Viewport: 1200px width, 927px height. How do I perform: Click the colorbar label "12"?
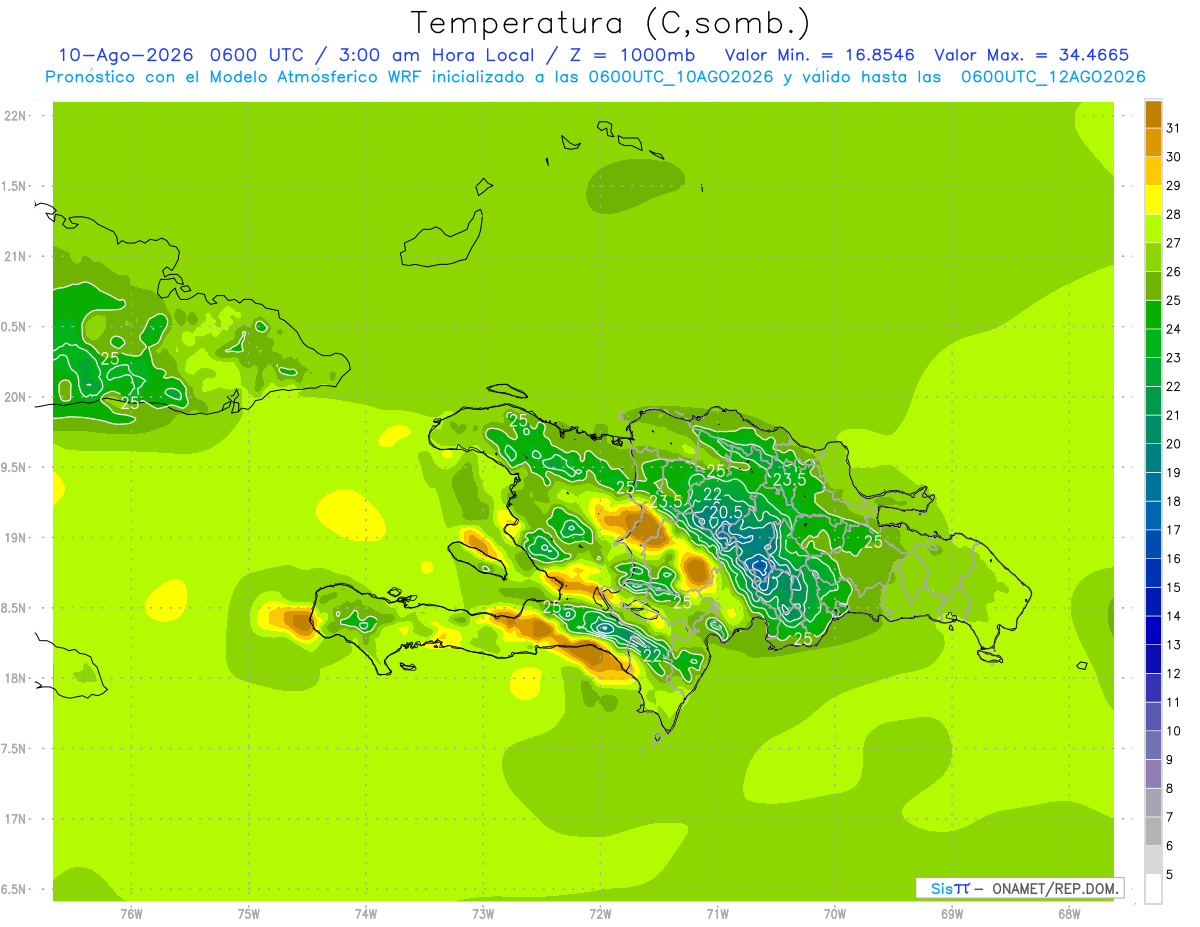tap(1173, 674)
